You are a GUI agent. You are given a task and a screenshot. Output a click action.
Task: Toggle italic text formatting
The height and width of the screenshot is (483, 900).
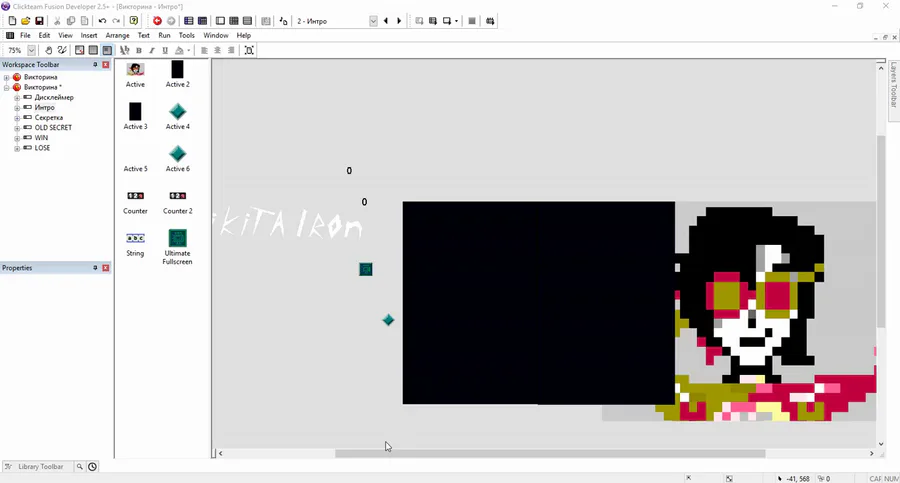tap(152, 51)
